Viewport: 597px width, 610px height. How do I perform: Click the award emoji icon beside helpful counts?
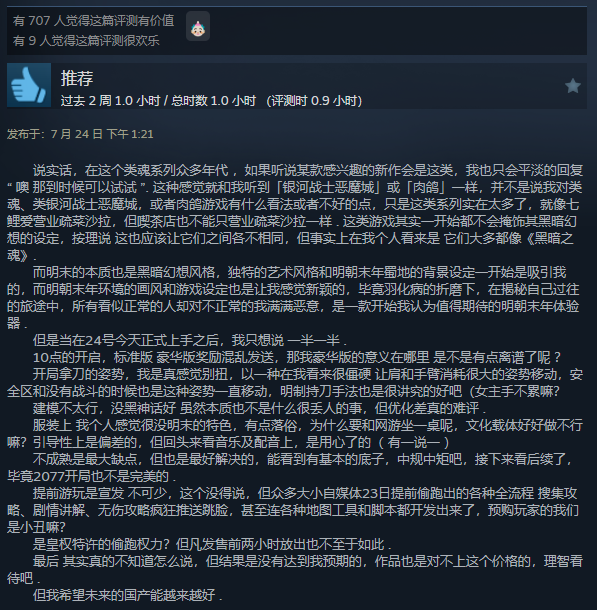pyautogui.click(x=198, y=26)
